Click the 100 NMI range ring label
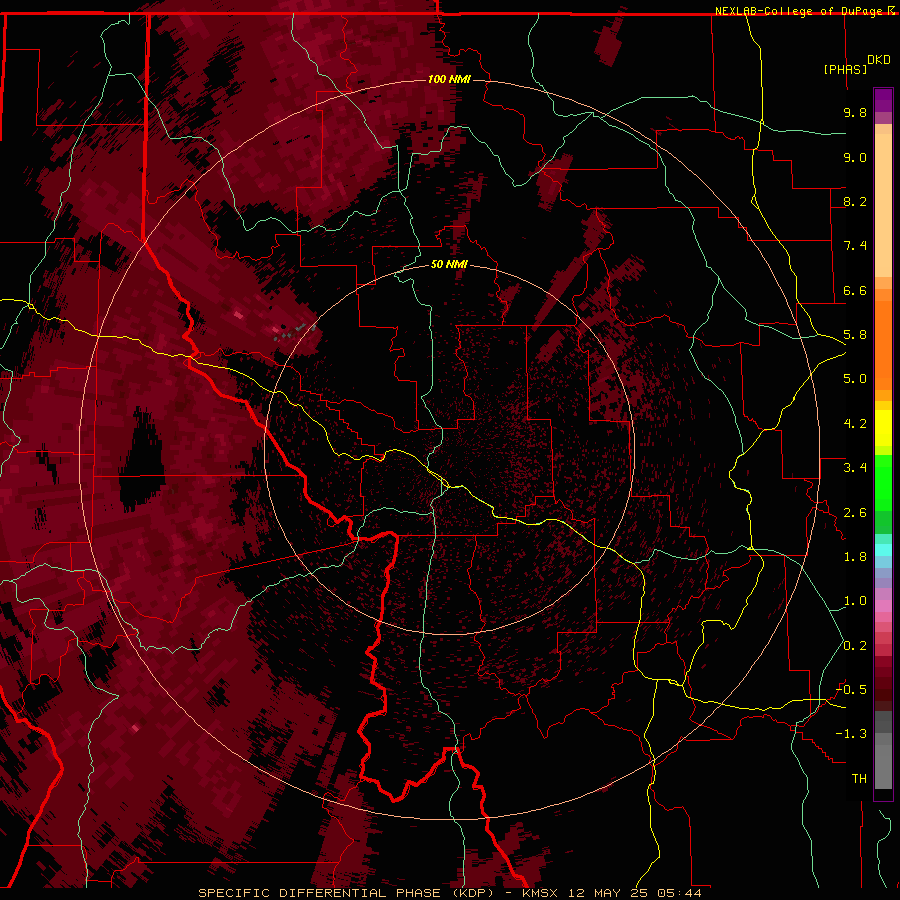The width and height of the screenshot is (900, 900). 449,79
